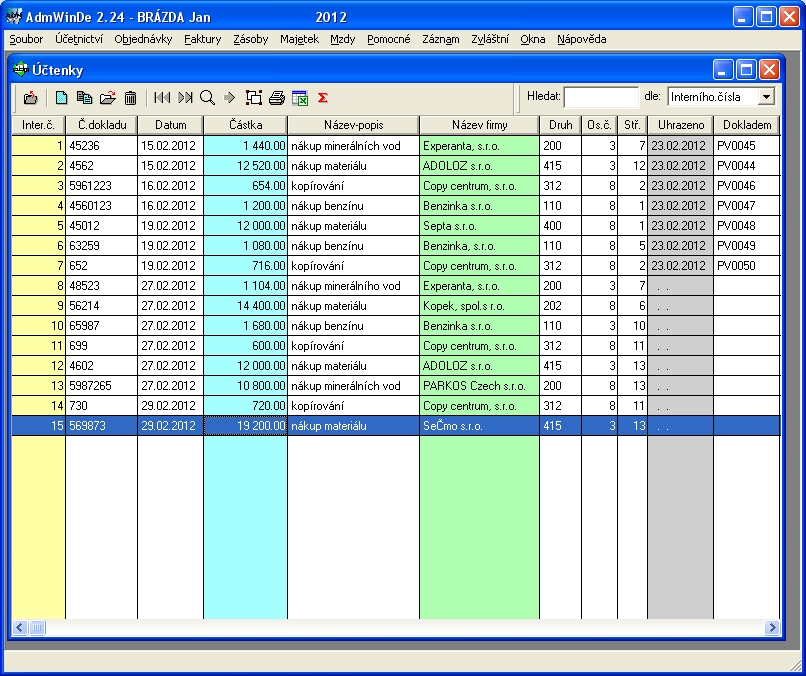This screenshot has height=676, width=806.
Task: Select nákup minerálního vod description cell
Action: pyautogui.click(x=353, y=286)
